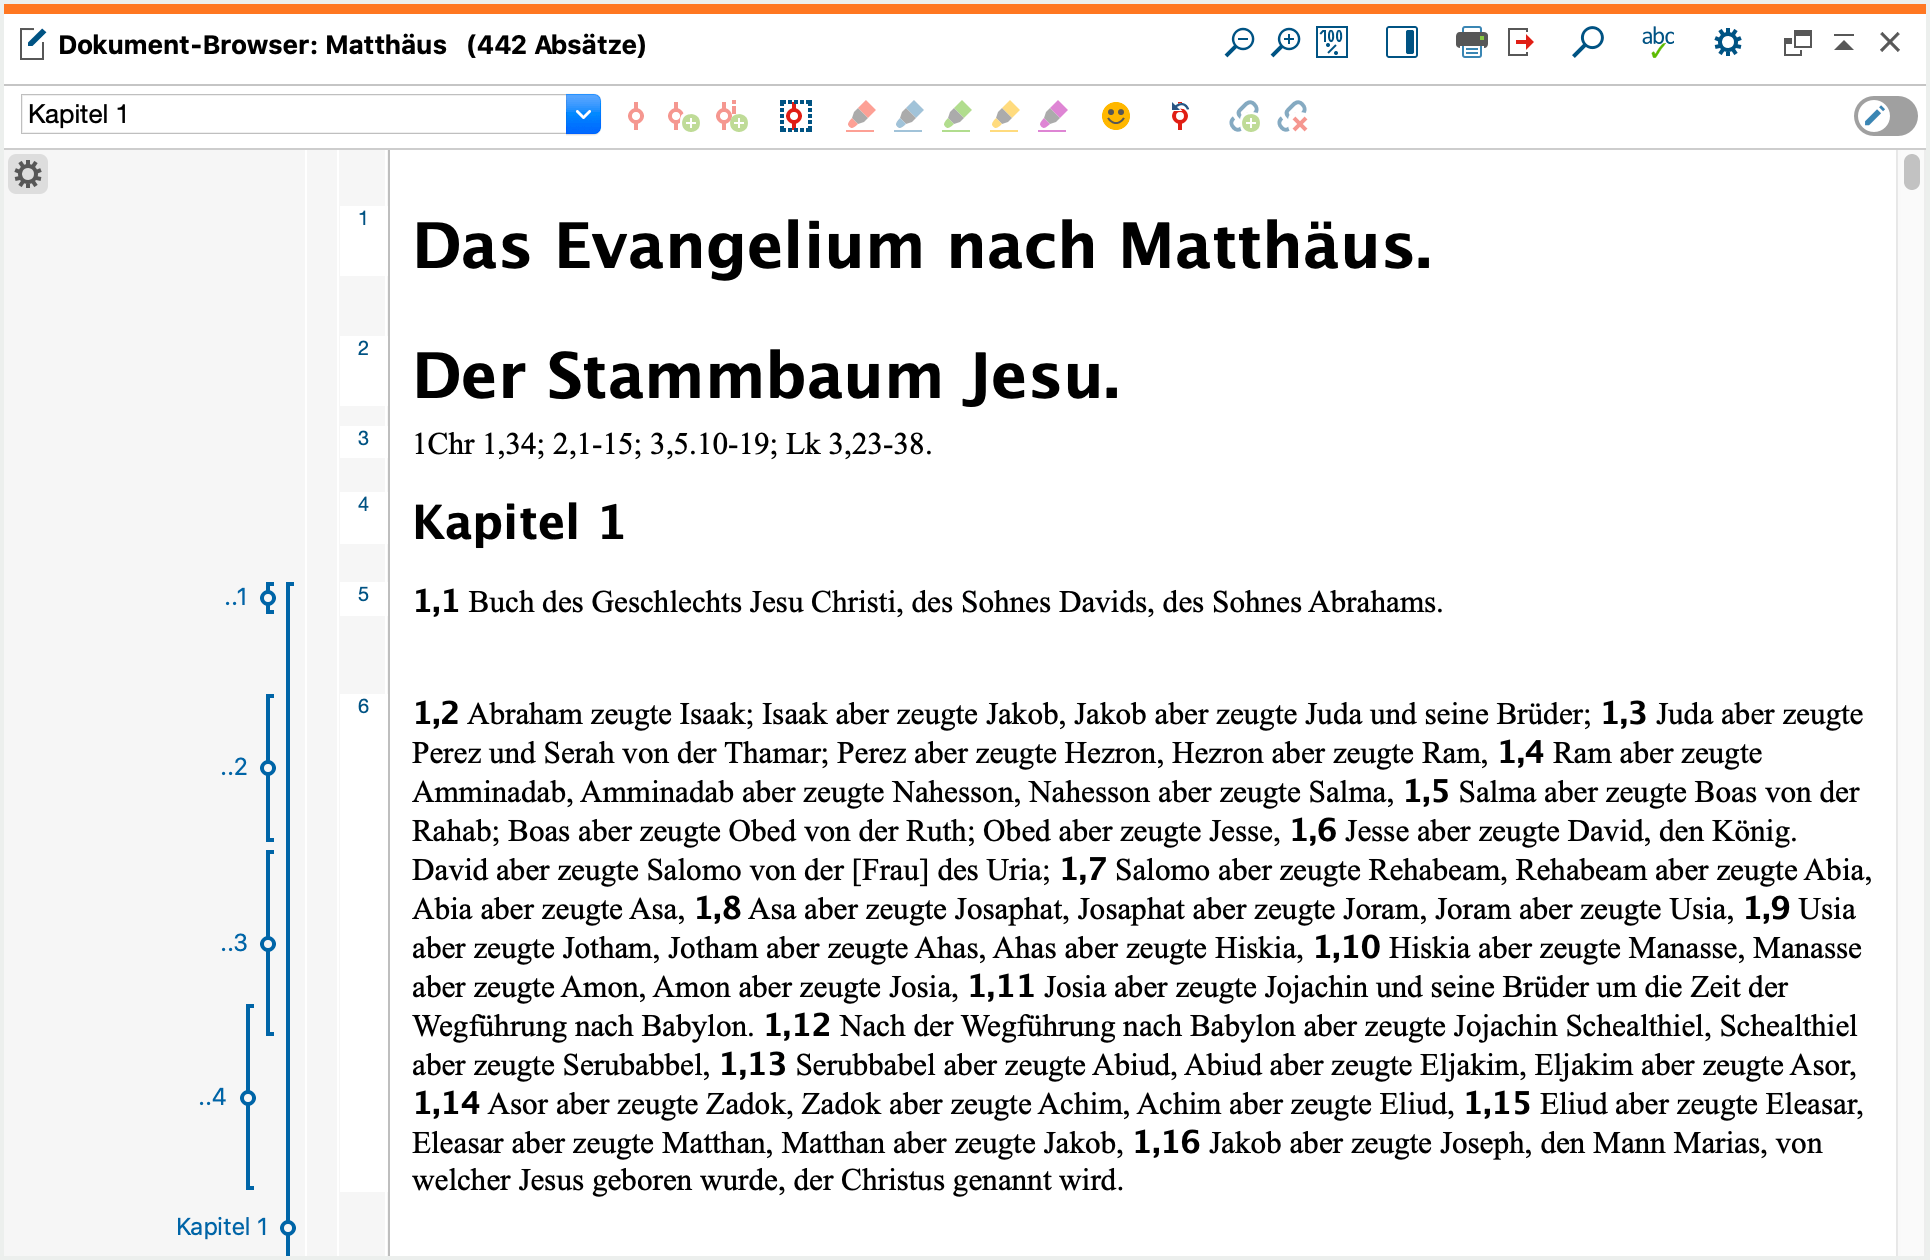Click the code in-vivo icon
The image size is (1930, 1260).
click(x=731, y=117)
